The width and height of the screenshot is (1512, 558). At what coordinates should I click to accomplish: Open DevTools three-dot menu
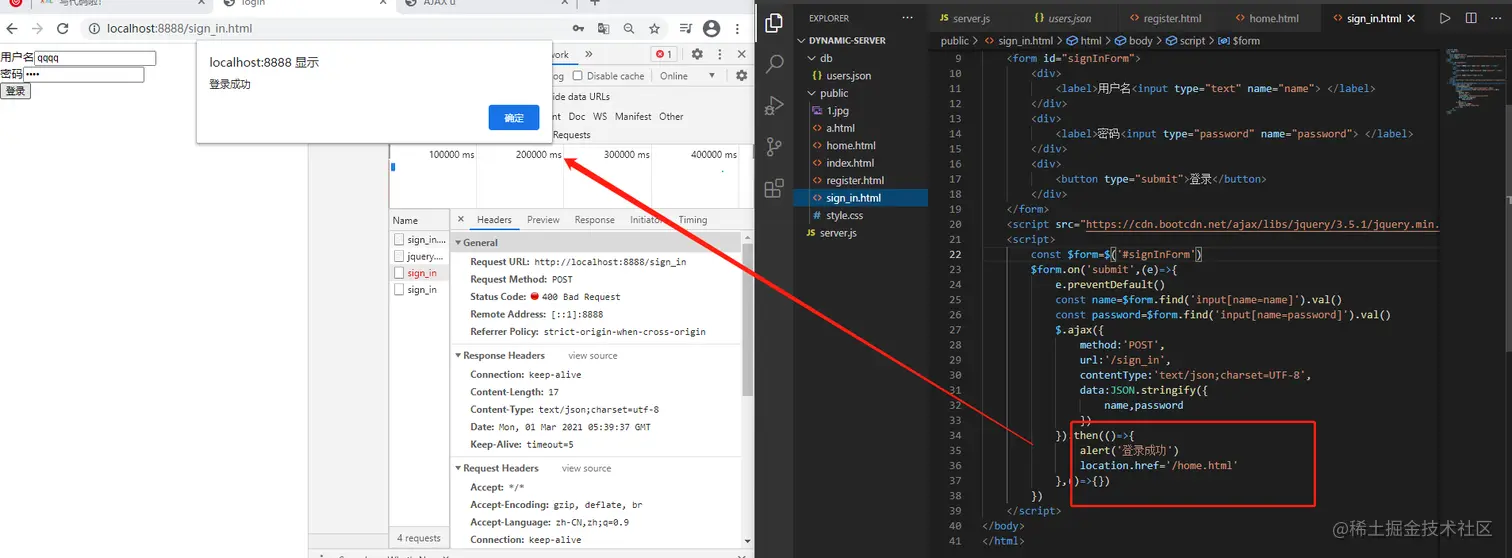point(719,54)
